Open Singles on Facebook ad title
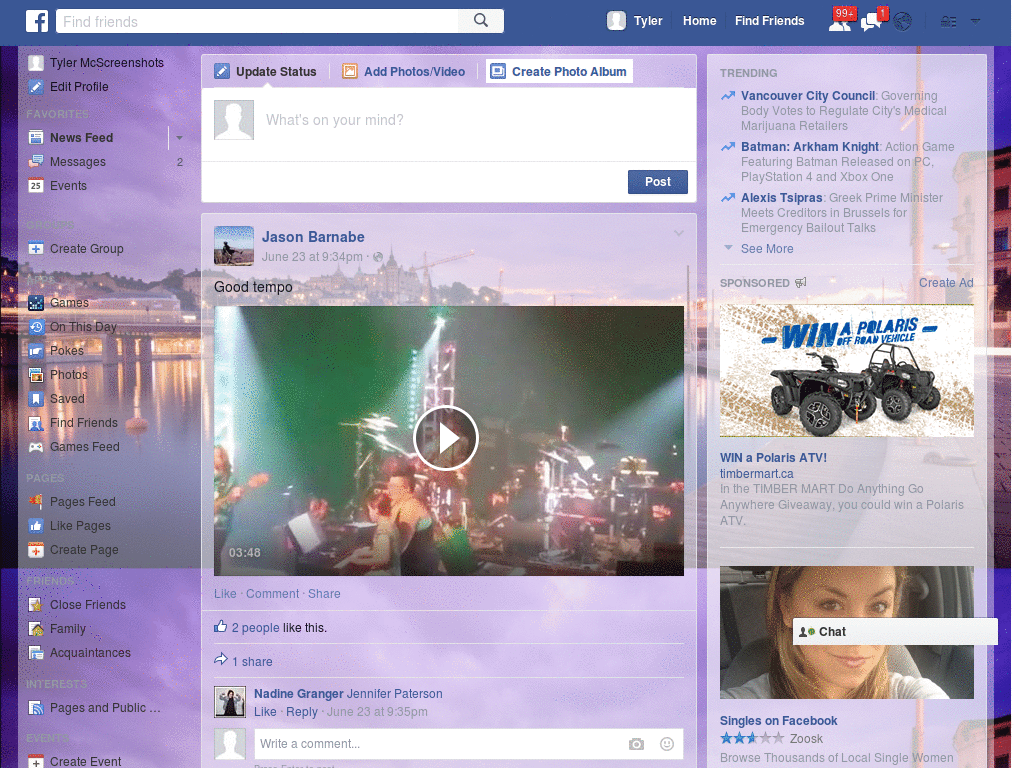This screenshot has height=768, width=1024. pos(778,721)
